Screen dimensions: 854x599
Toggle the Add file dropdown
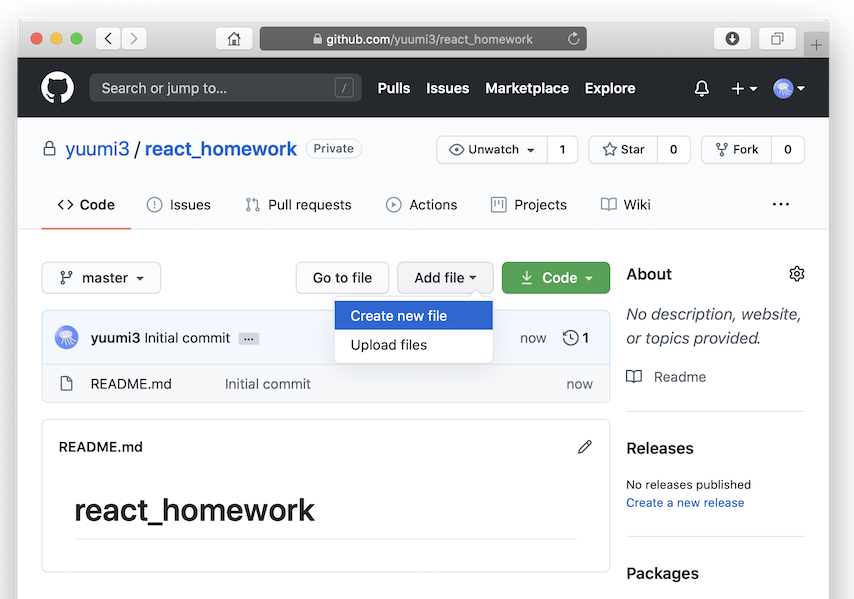[x=445, y=278]
